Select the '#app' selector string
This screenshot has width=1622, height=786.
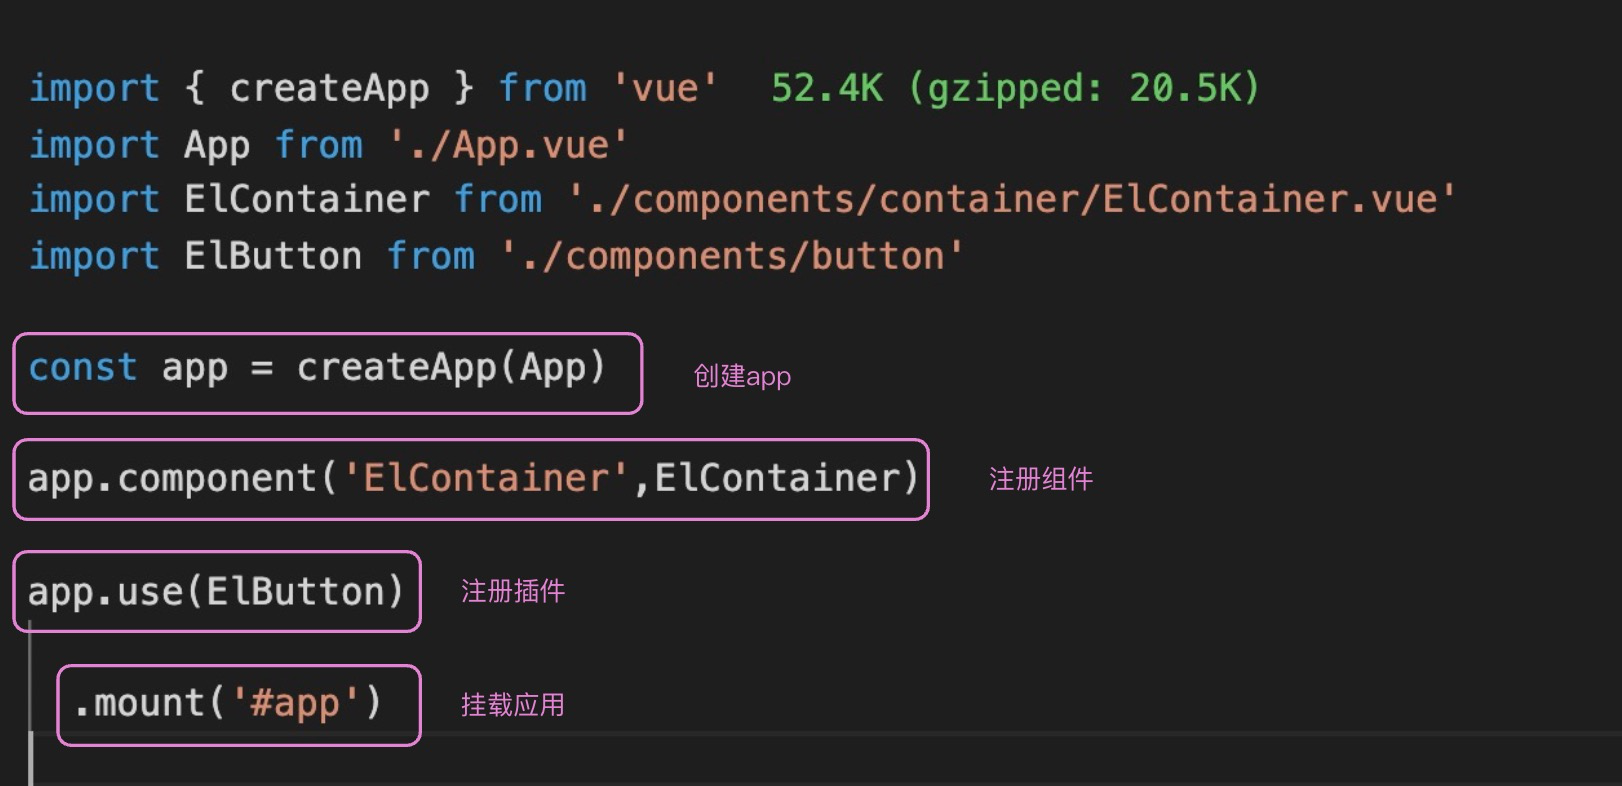point(295,704)
